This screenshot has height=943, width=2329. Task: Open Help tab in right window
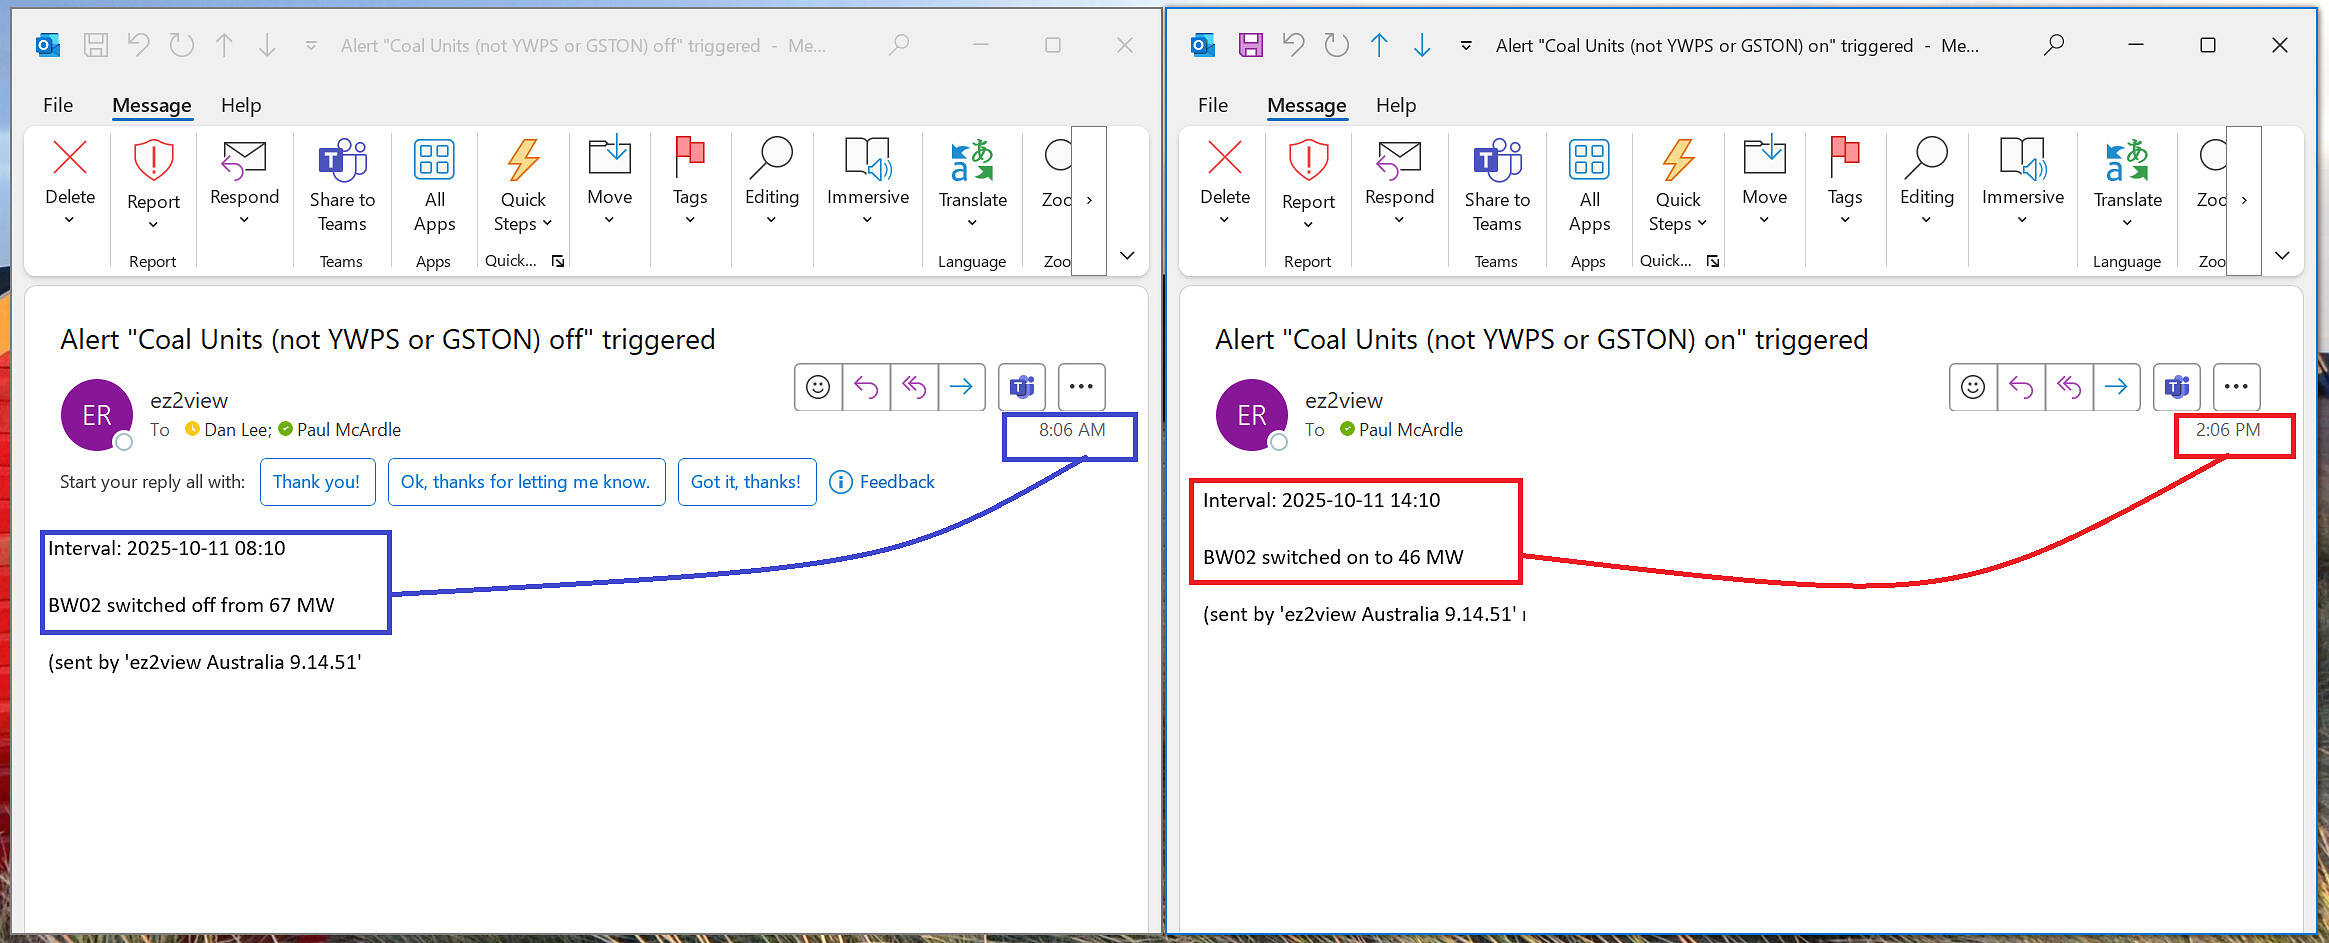pyautogui.click(x=1395, y=105)
